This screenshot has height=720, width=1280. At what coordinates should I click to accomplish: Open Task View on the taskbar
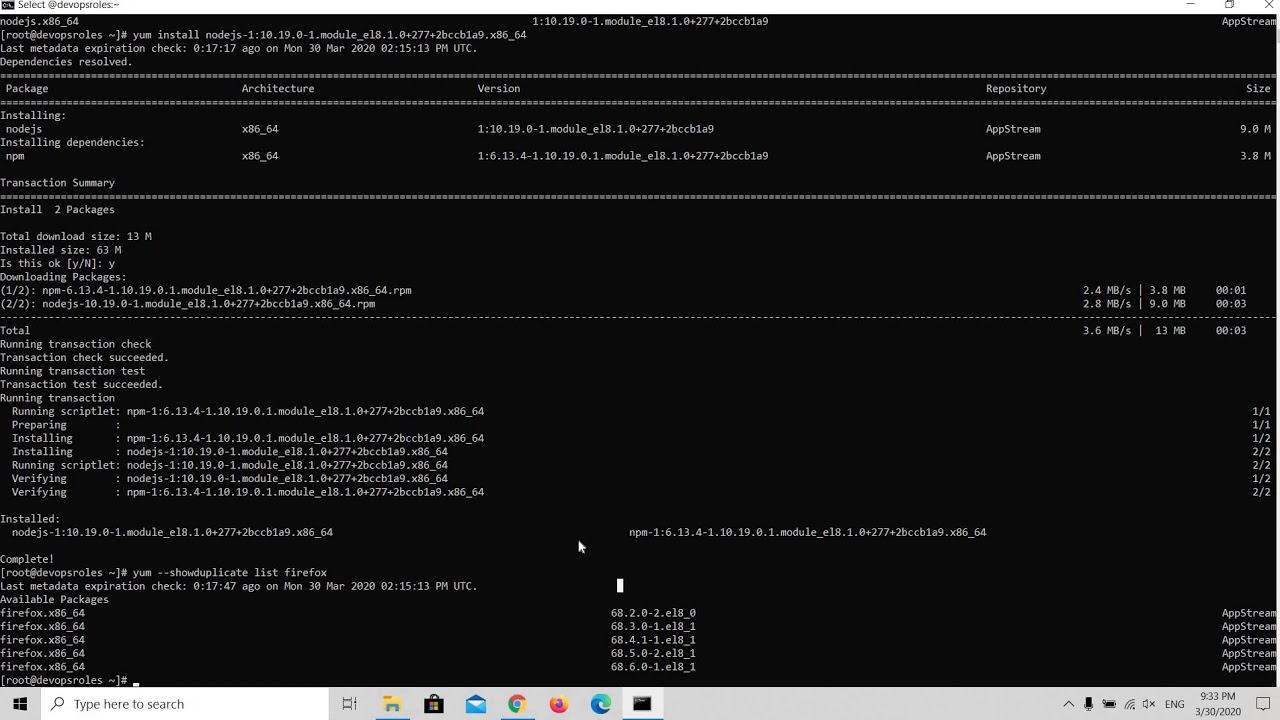point(349,704)
